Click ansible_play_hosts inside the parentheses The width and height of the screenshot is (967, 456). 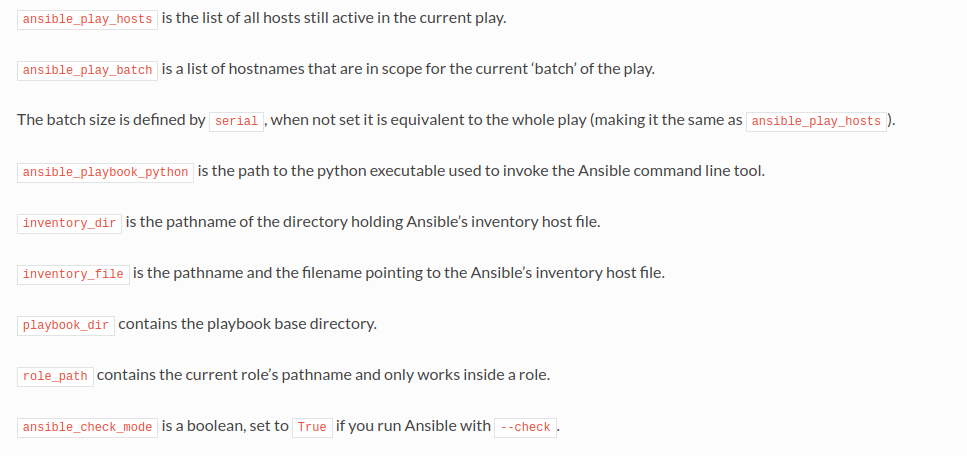[816, 121]
